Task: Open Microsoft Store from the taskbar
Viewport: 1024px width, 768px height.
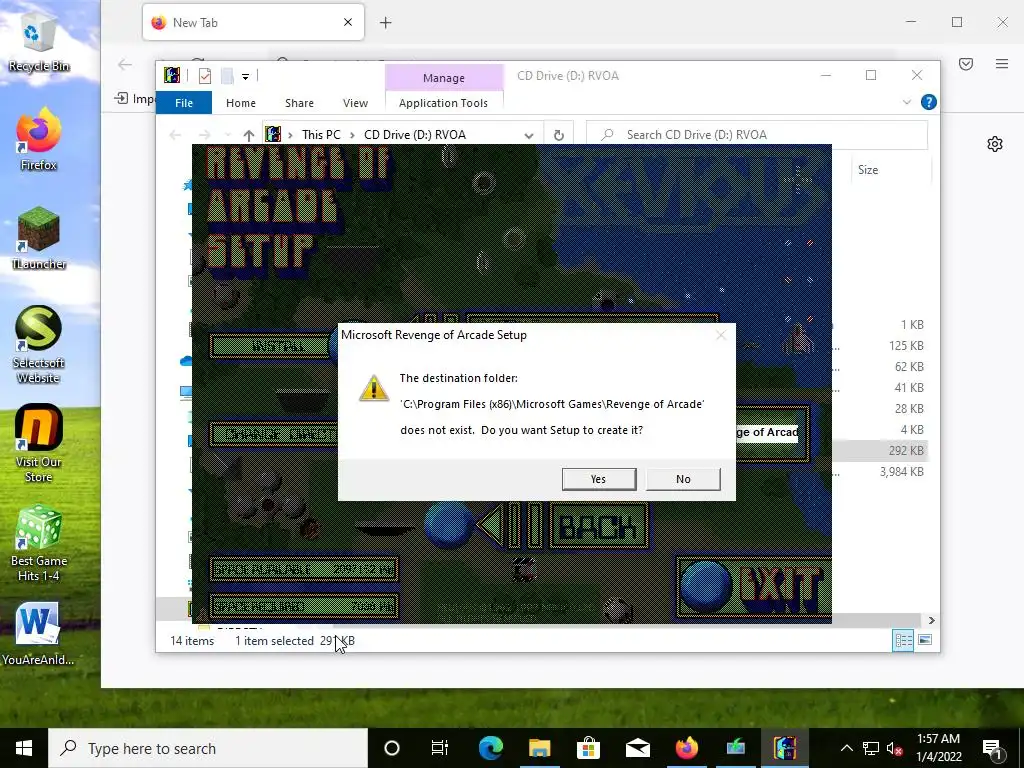Action: [588, 748]
